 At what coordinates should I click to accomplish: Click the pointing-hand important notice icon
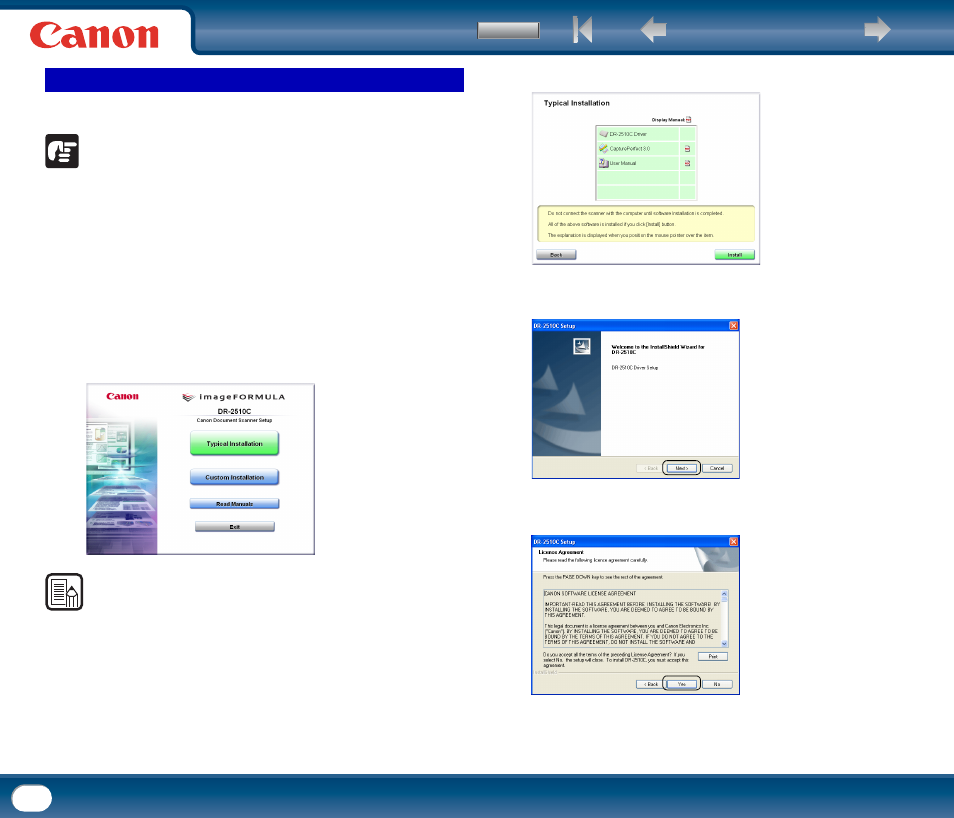coord(62,151)
